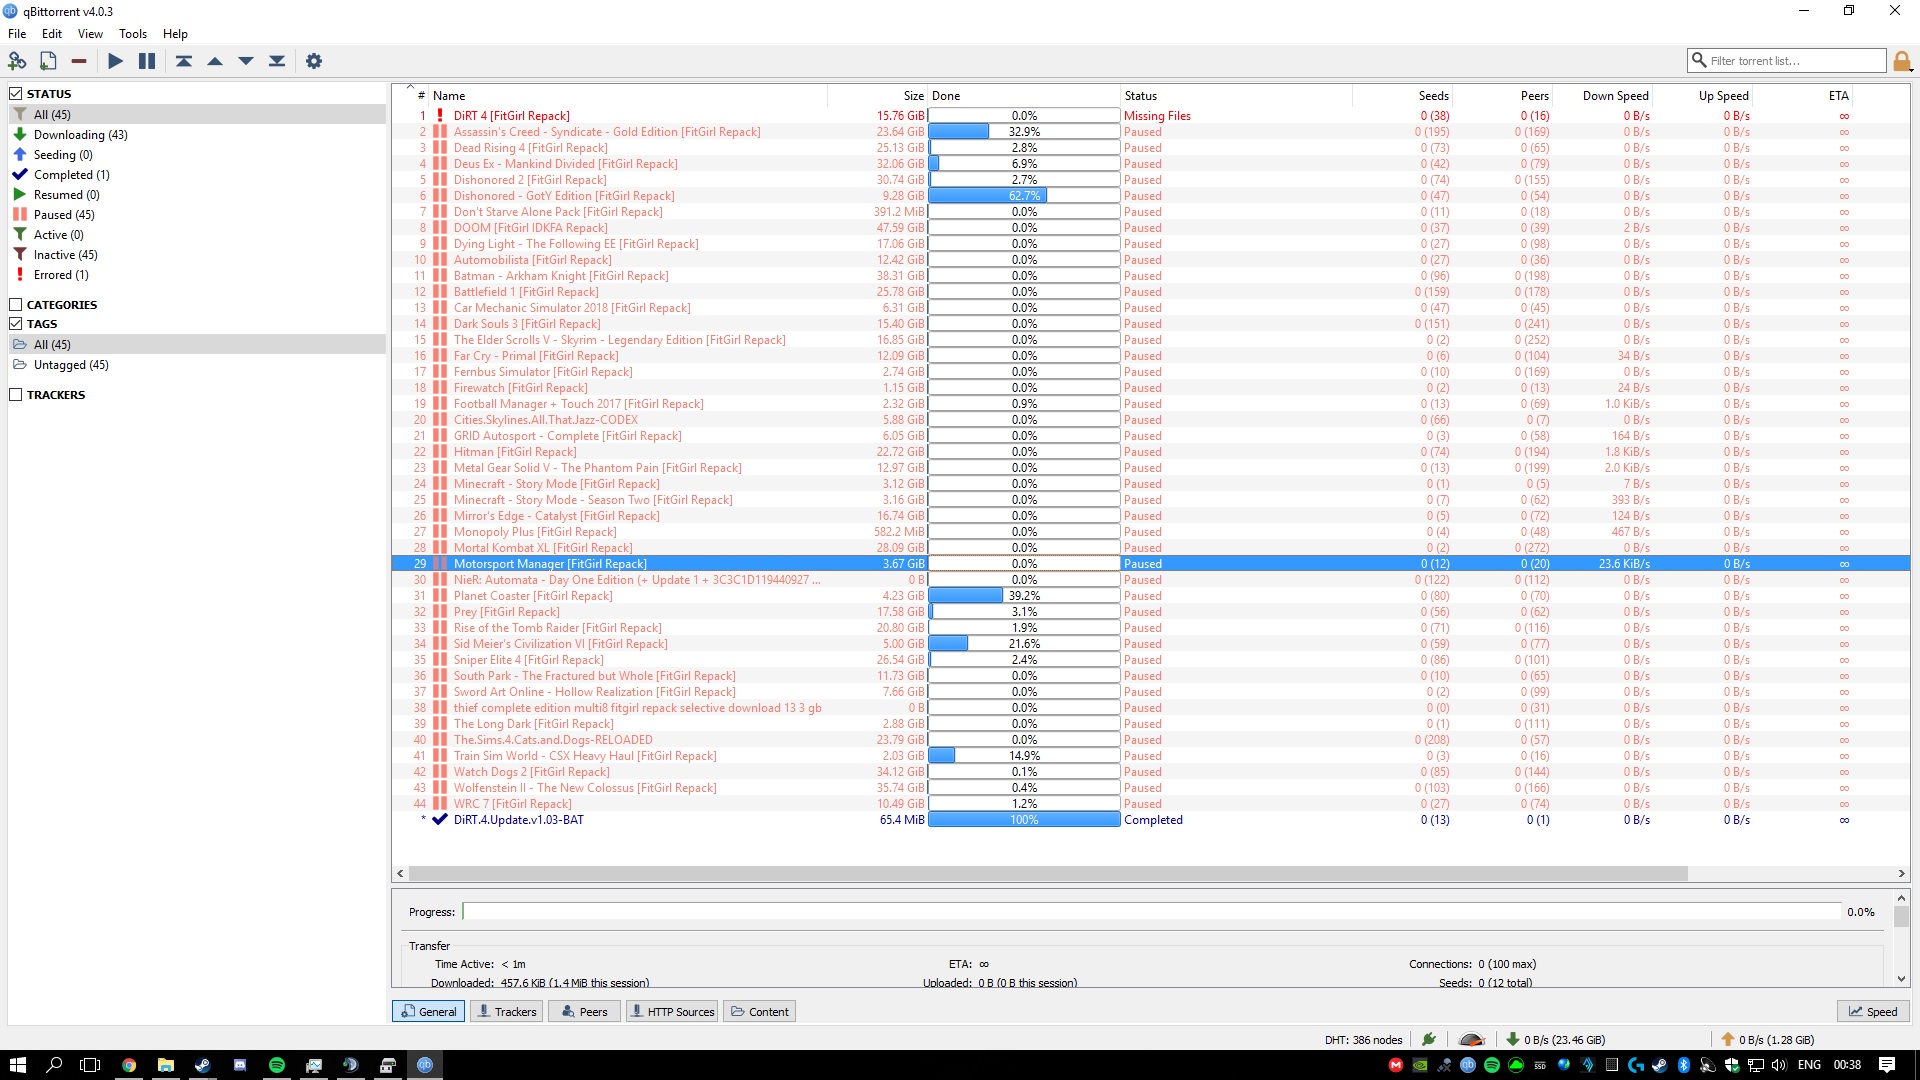Screen dimensions: 1920x1080
Task: Open the Help menu
Action: pos(175,34)
